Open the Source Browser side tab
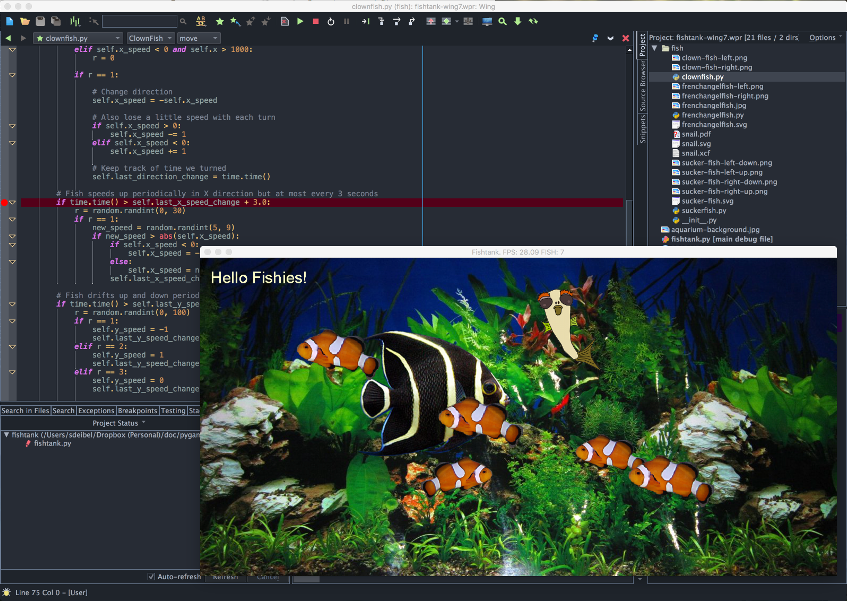This screenshot has width=847, height=601. pyautogui.click(x=642, y=85)
